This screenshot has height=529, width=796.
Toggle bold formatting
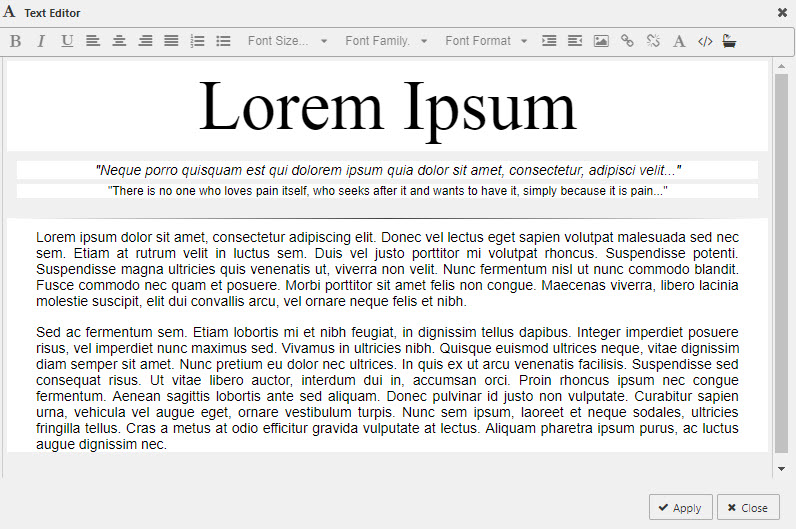pyautogui.click(x=15, y=41)
